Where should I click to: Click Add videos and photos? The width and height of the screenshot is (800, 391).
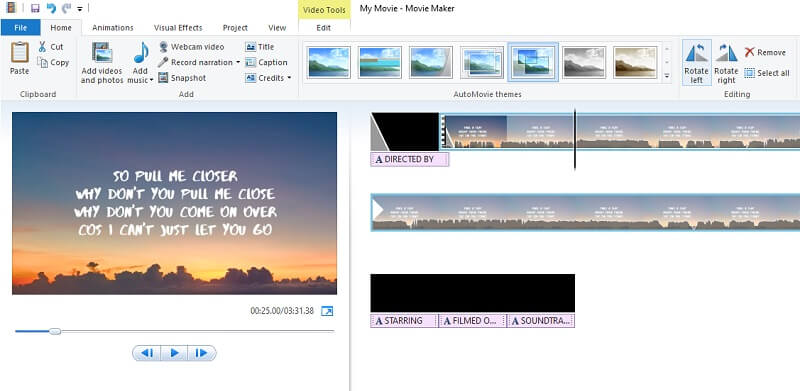pyautogui.click(x=102, y=62)
